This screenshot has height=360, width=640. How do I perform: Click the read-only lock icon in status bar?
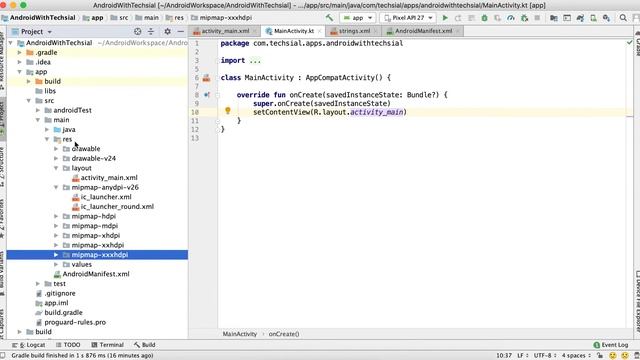point(600,356)
